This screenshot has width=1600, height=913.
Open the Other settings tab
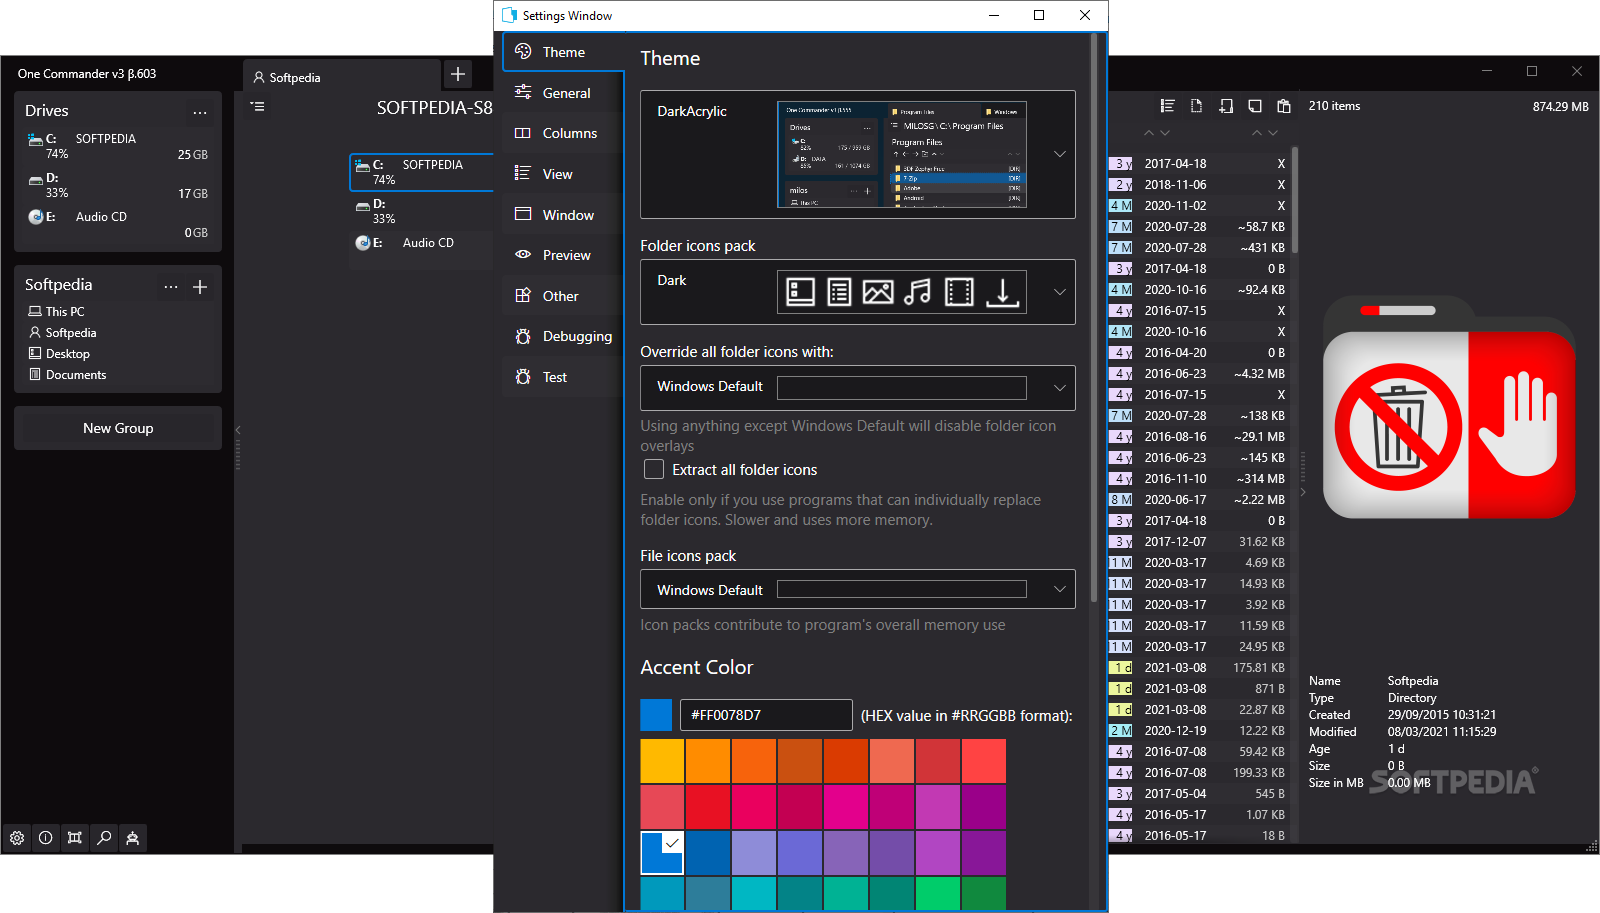coord(563,296)
